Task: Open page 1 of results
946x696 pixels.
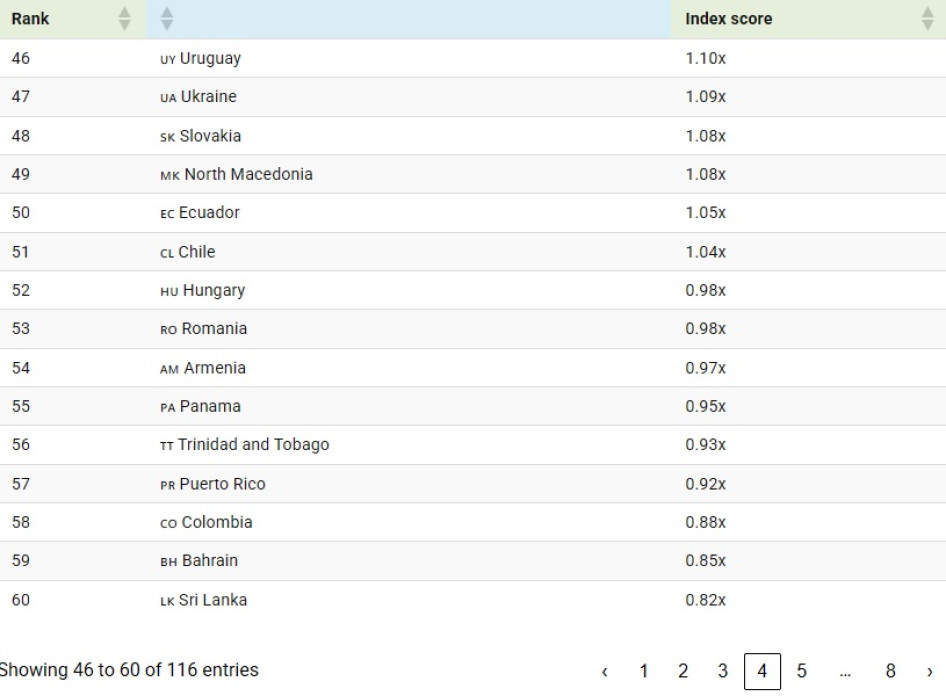Action: tap(643, 672)
